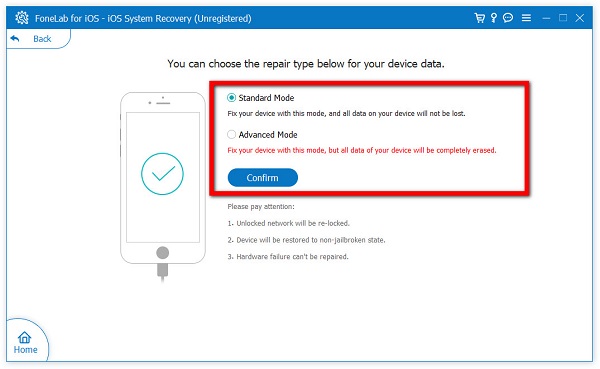Viewport: 600px width, 369px height.
Task: Click the FoneLab gear logo icon
Action: 22,18
